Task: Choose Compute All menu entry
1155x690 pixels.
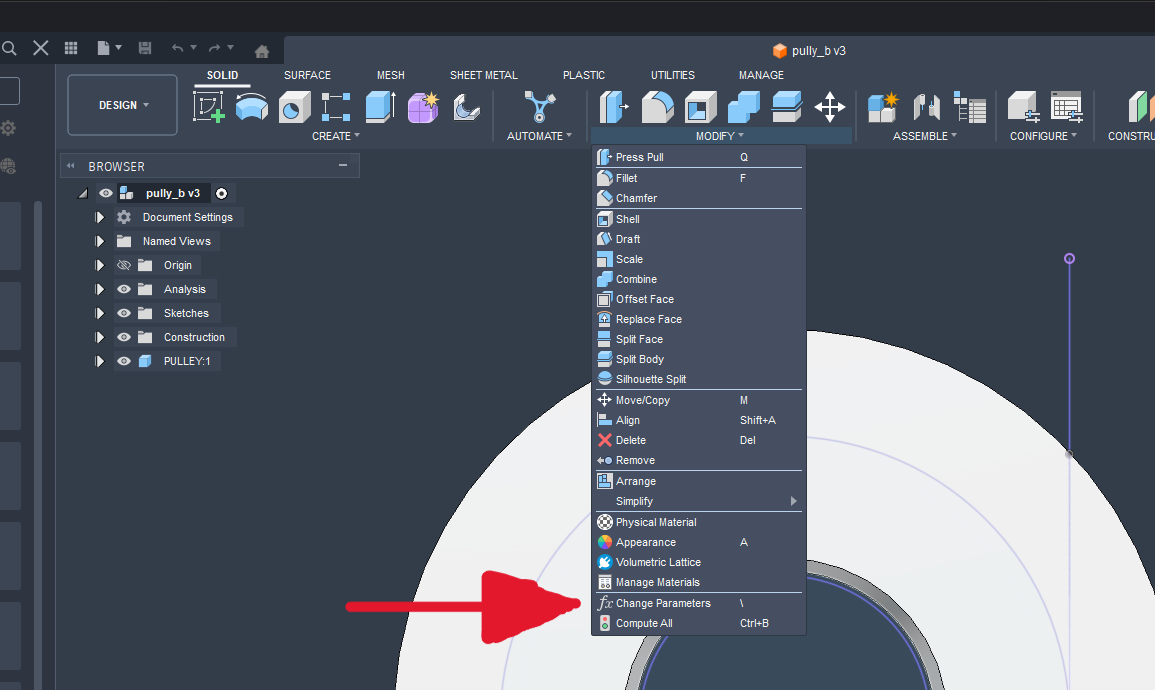Action: tap(698, 623)
